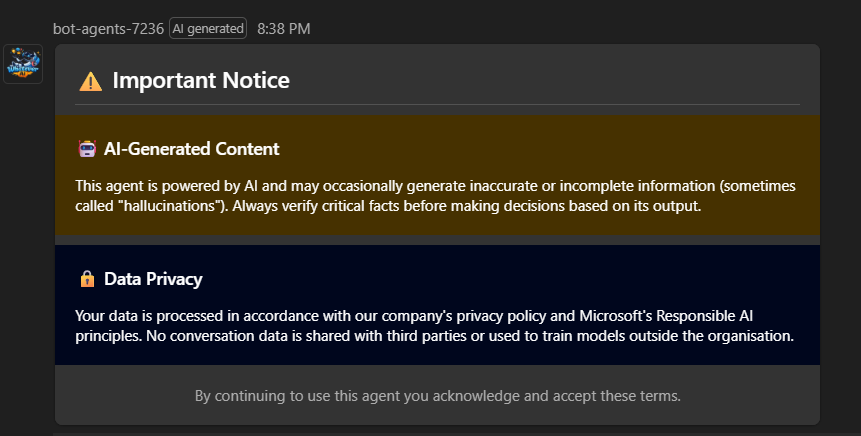861x436 pixels.
Task: Click the orange warning triangle icon
Action: tap(91, 81)
